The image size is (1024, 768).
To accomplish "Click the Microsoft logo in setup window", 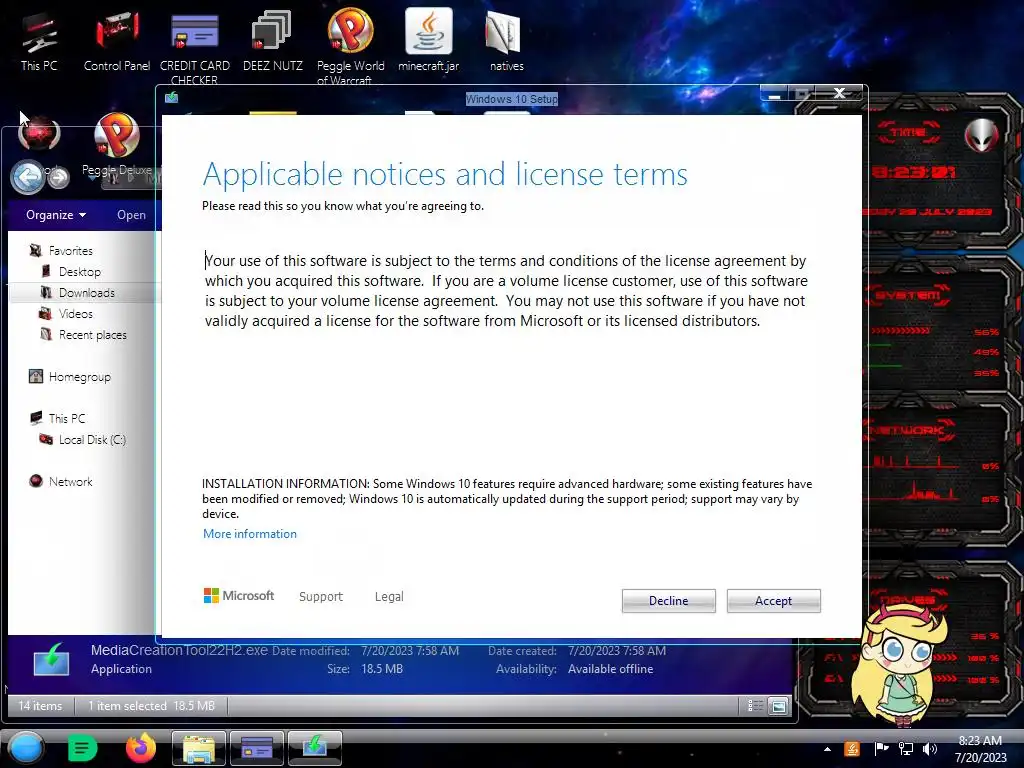I will click(239, 596).
